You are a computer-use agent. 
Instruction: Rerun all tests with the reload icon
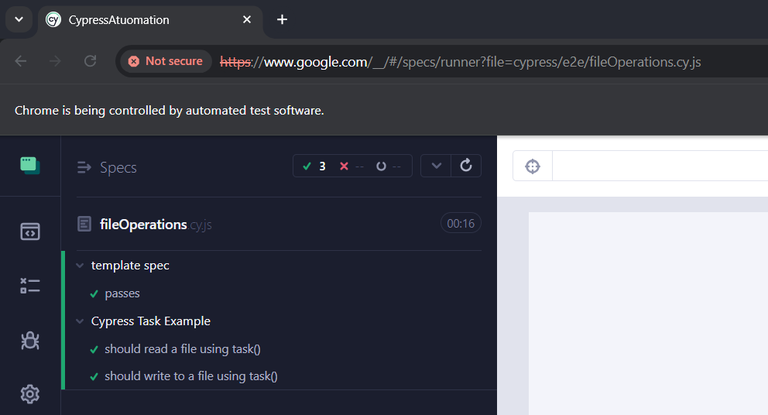466,166
